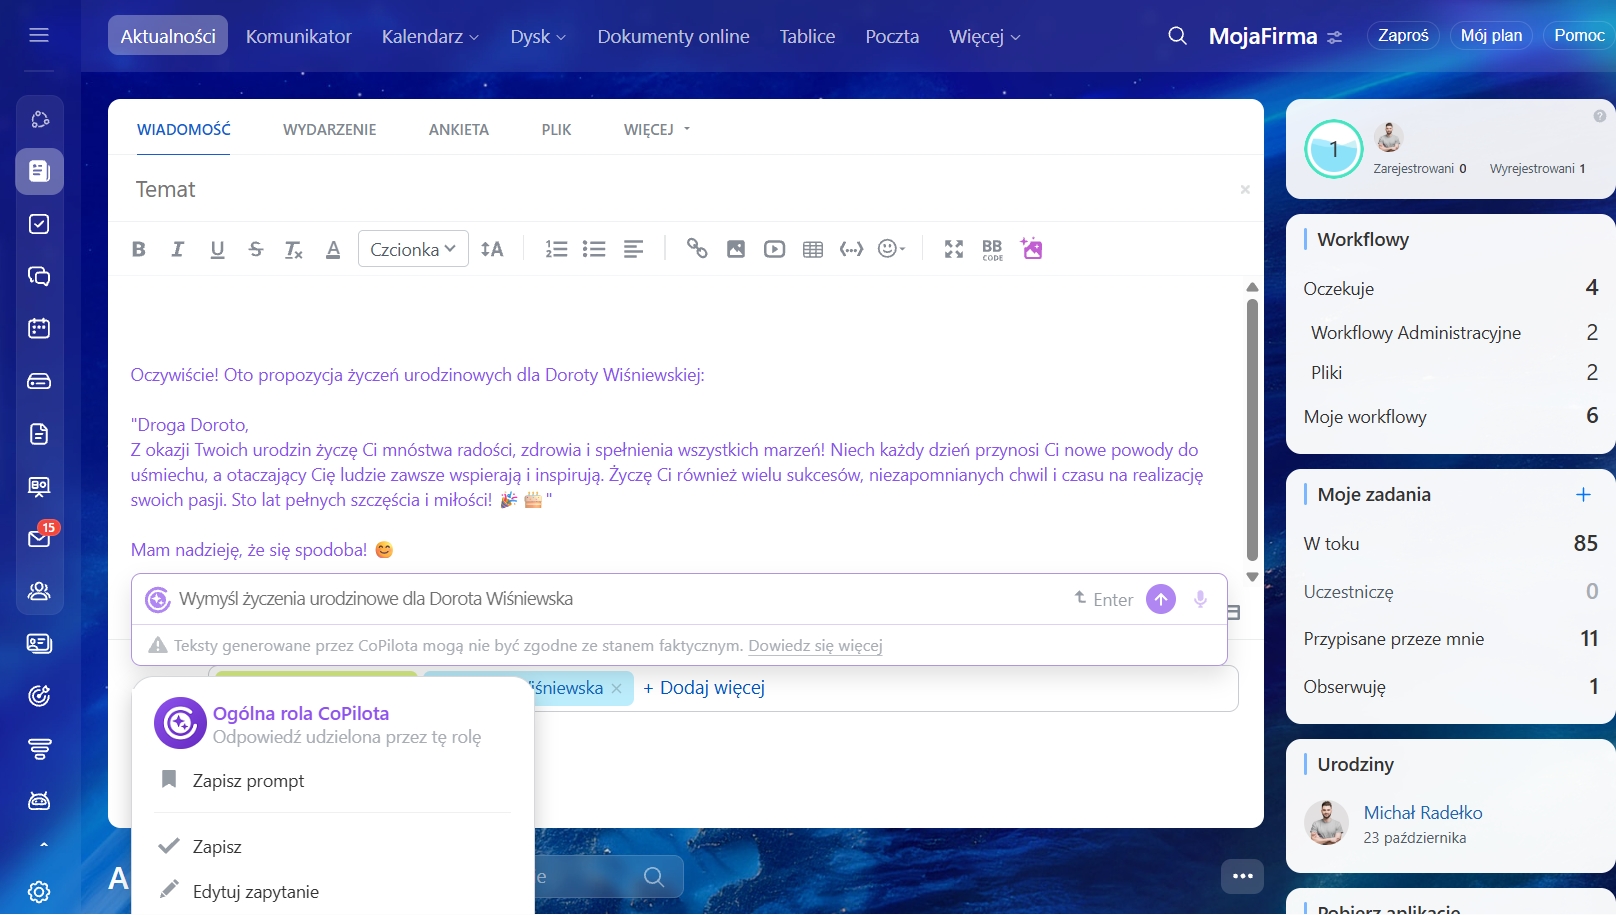The width and height of the screenshot is (1616, 915).
Task: Click the Temat subject field
Action: (680, 190)
